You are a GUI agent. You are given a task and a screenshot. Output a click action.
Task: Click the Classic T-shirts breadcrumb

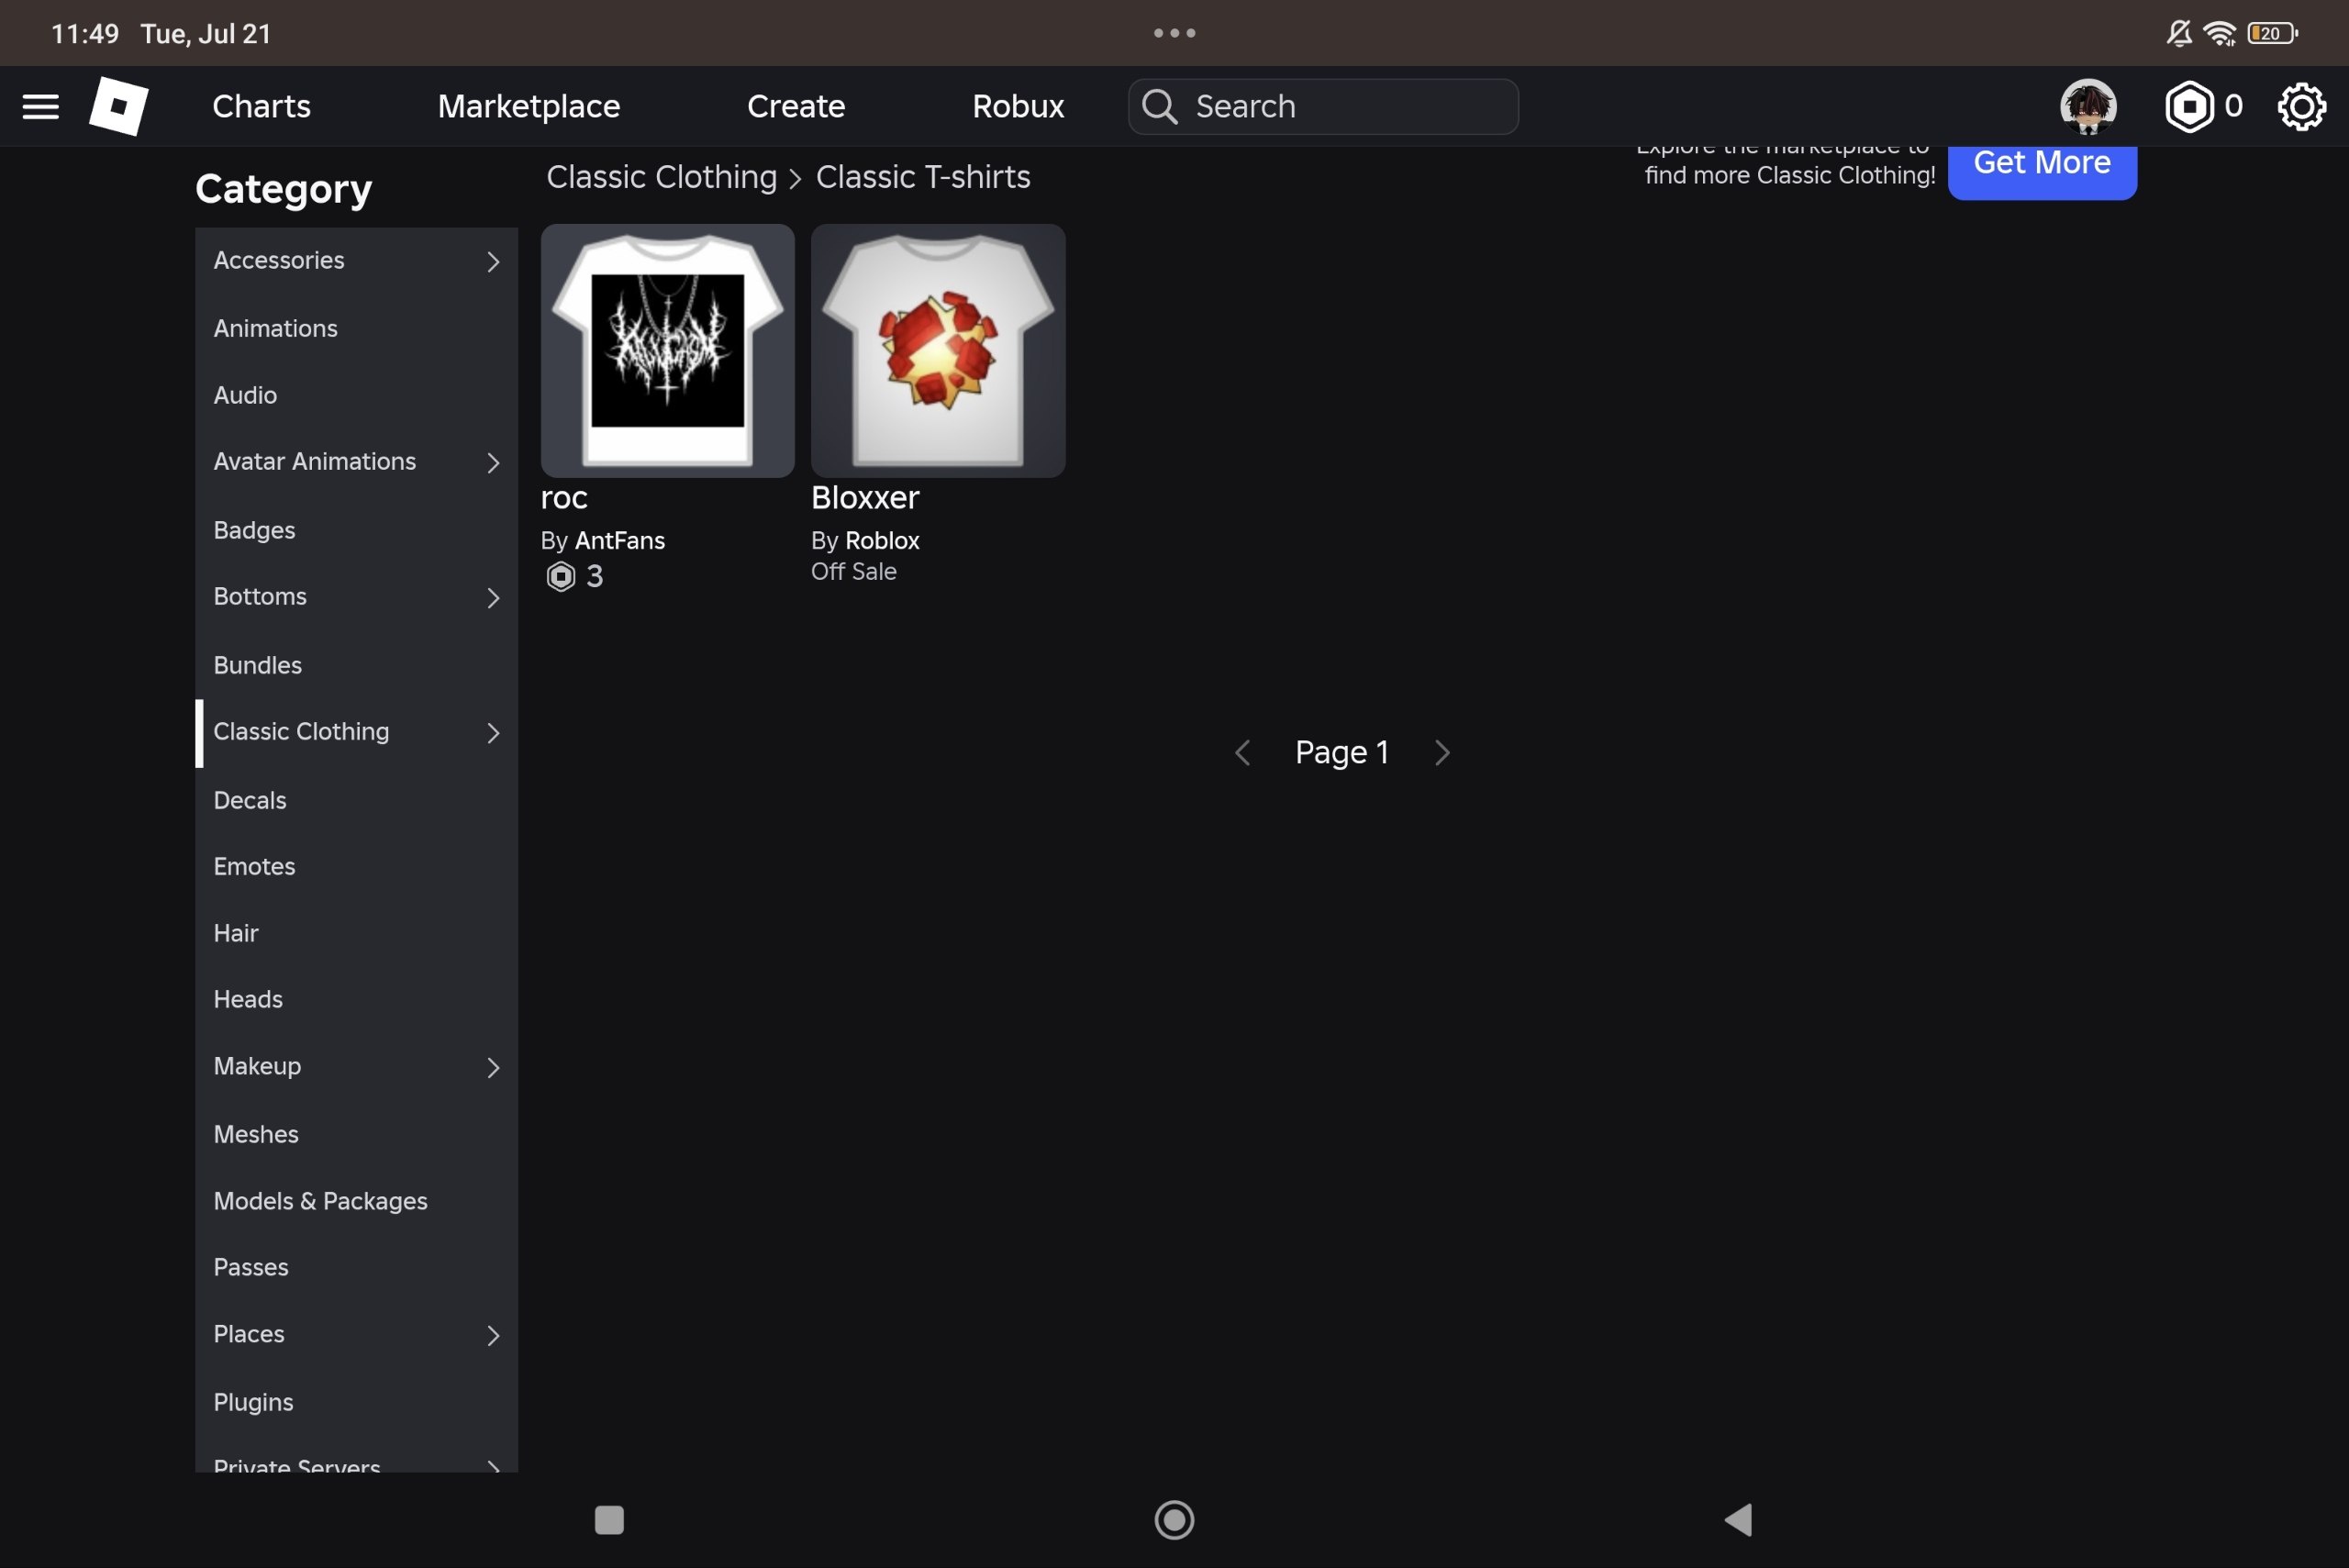click(923, 177)
